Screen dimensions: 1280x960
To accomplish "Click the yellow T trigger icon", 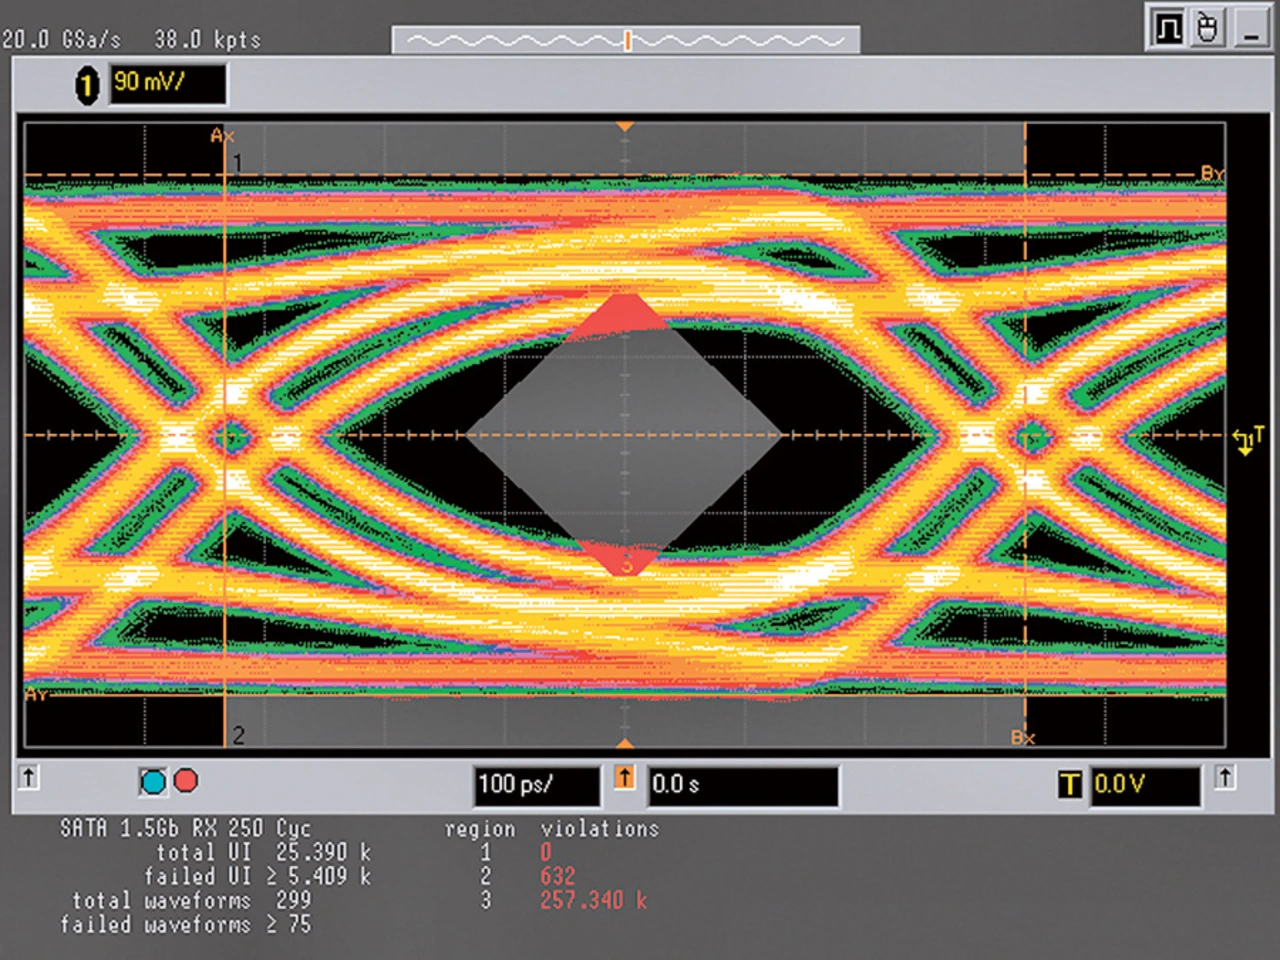I will pyautogui.click(x=1069, y=785).
